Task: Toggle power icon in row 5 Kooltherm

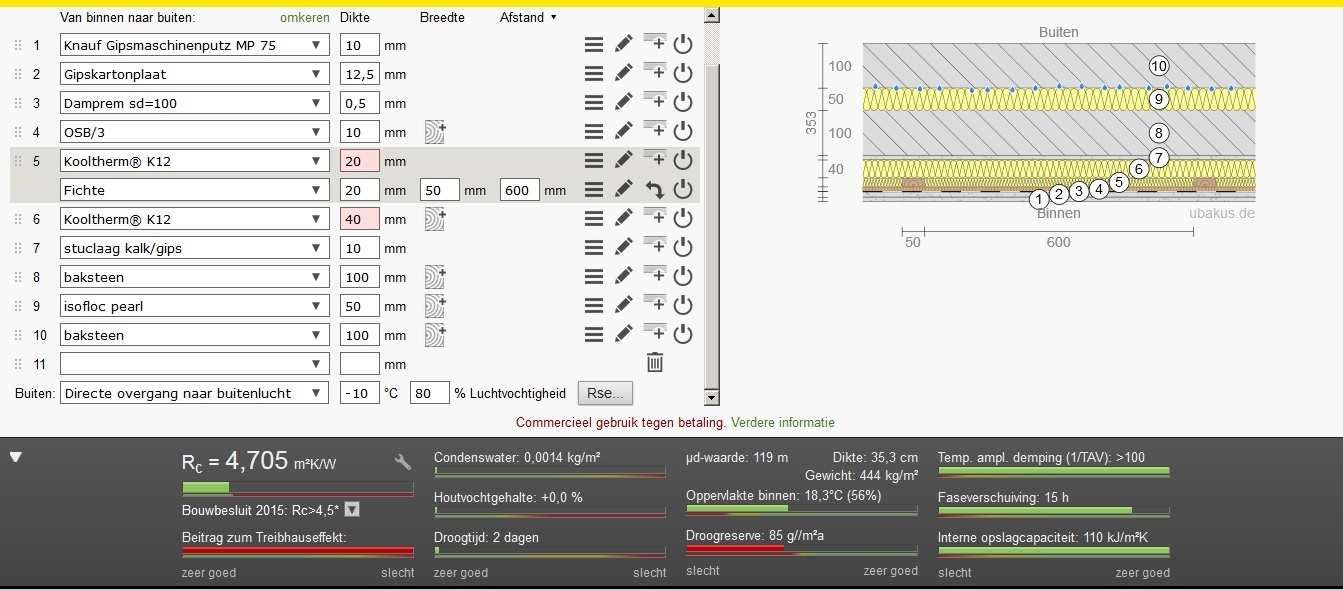Action: [683, 161]
